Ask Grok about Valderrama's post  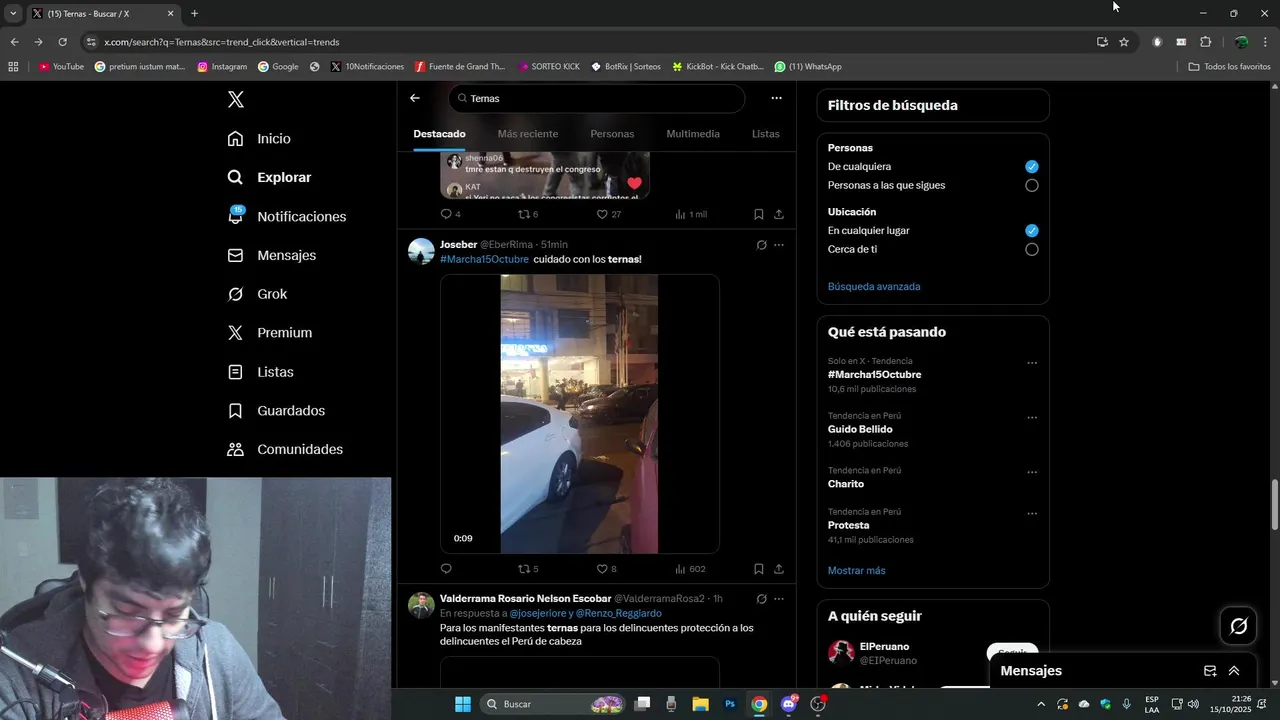pos(761,599)
